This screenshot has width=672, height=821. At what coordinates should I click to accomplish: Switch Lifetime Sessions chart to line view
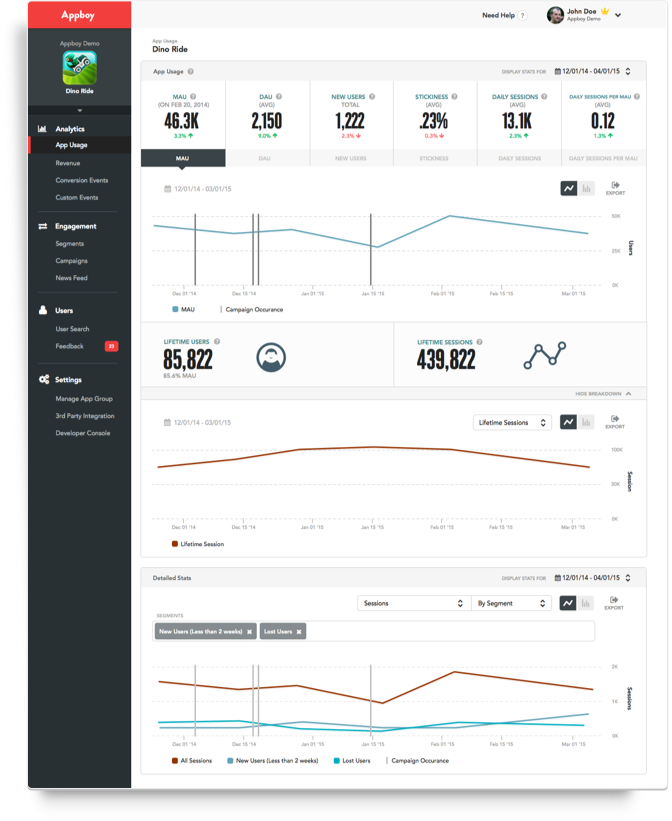[x=568, y=422]
